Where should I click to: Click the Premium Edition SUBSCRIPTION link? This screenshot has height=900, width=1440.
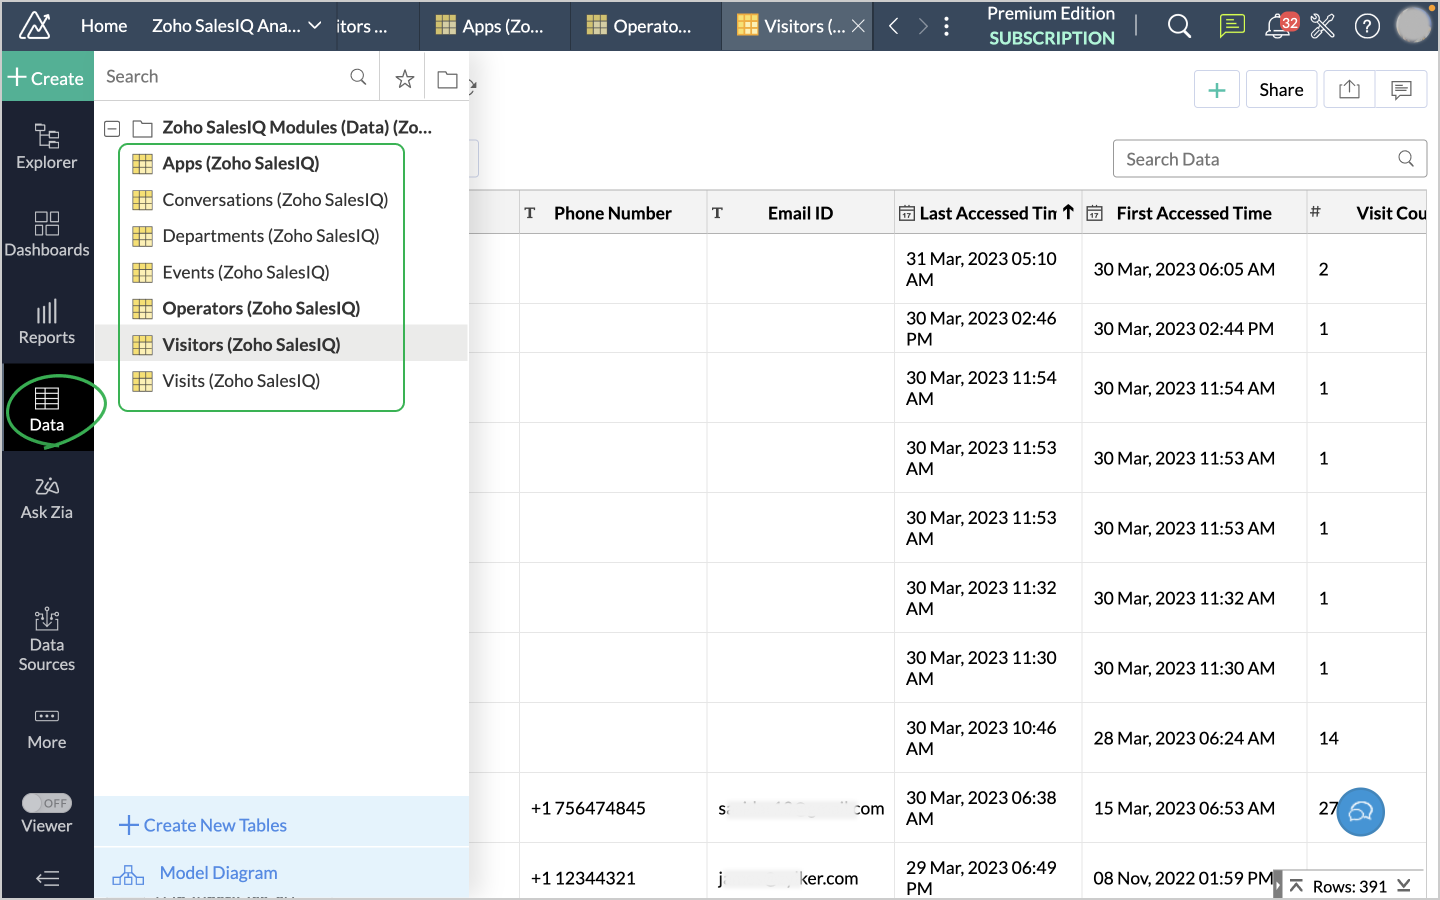1051,26
